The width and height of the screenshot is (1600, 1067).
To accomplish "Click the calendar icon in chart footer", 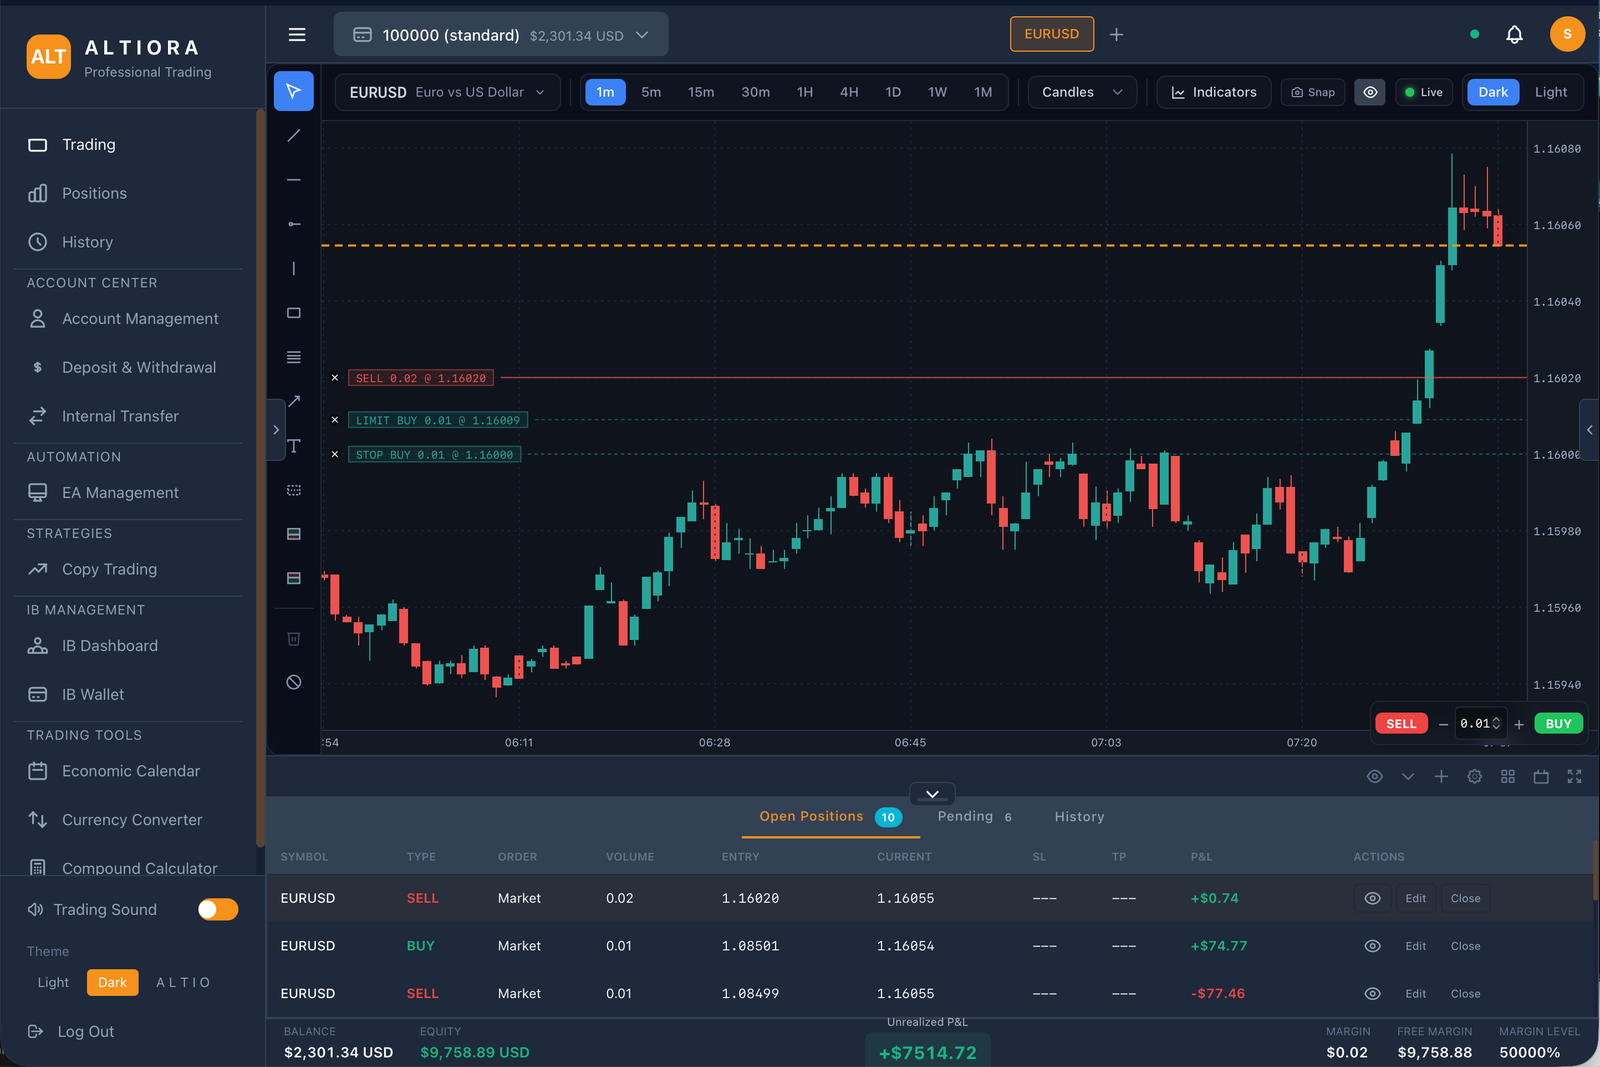I will coord(1541,776).
